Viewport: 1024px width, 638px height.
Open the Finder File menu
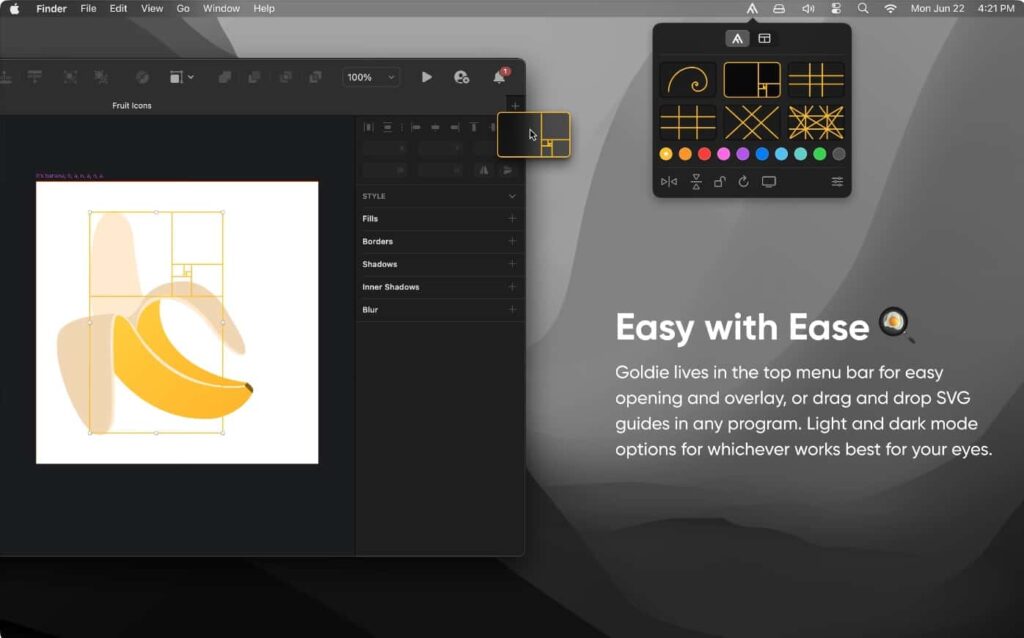(x=88, y=8)
